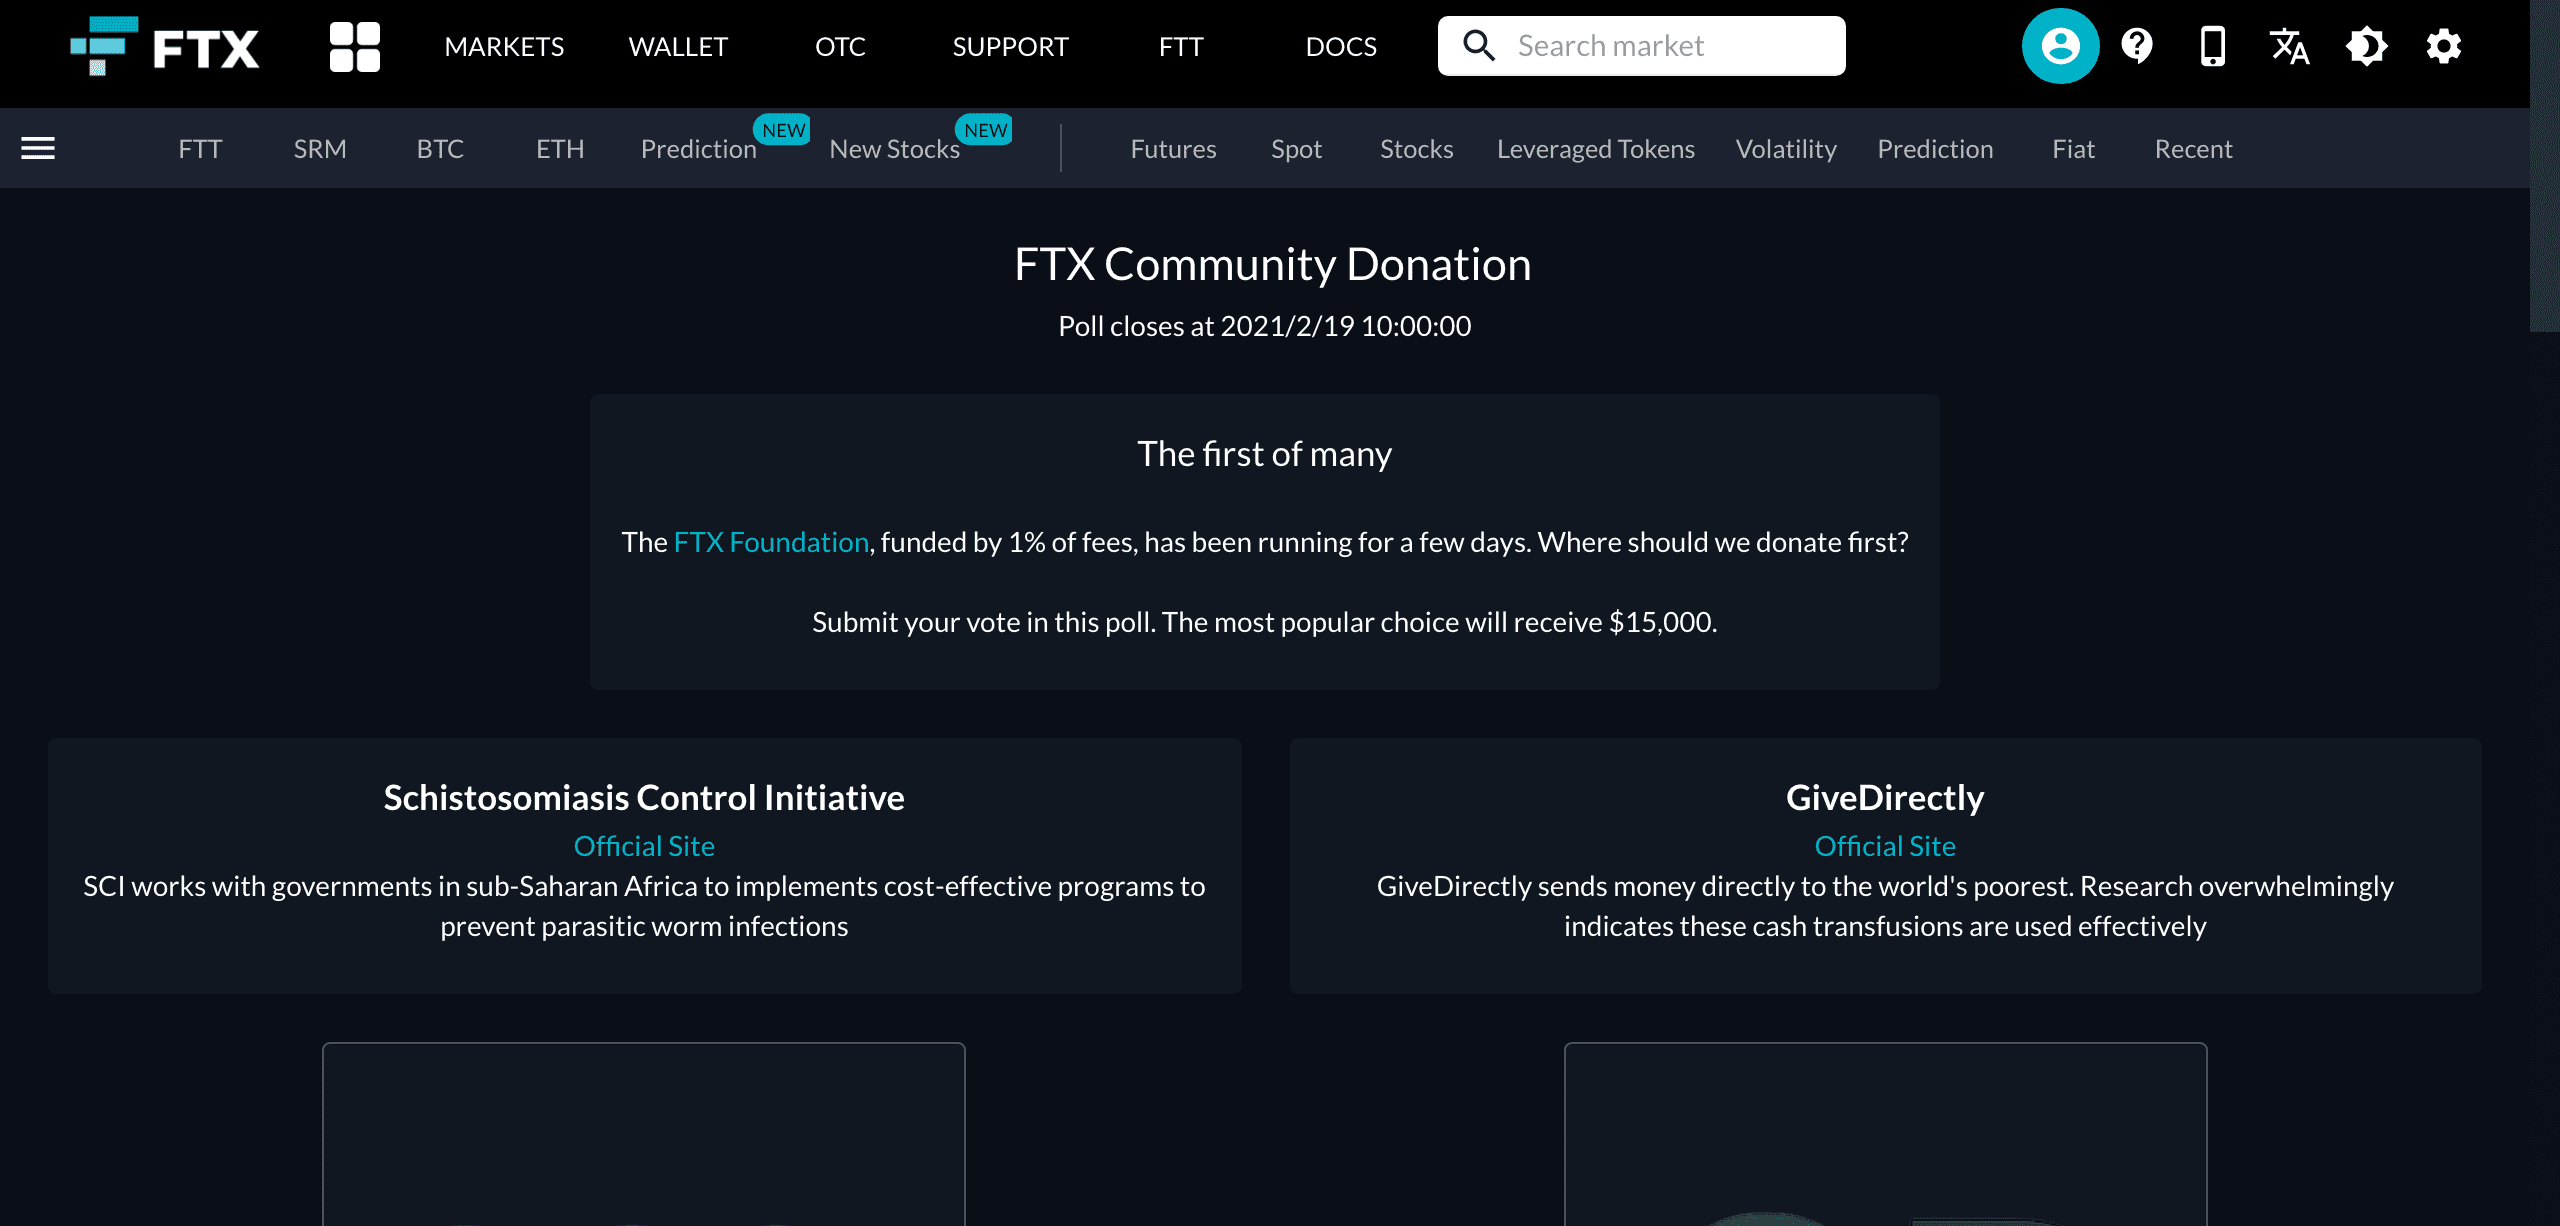Screen dimensions: 2560x1226
Task: Click the GiveDirectly heading
Action: (x=1885, y=797)
